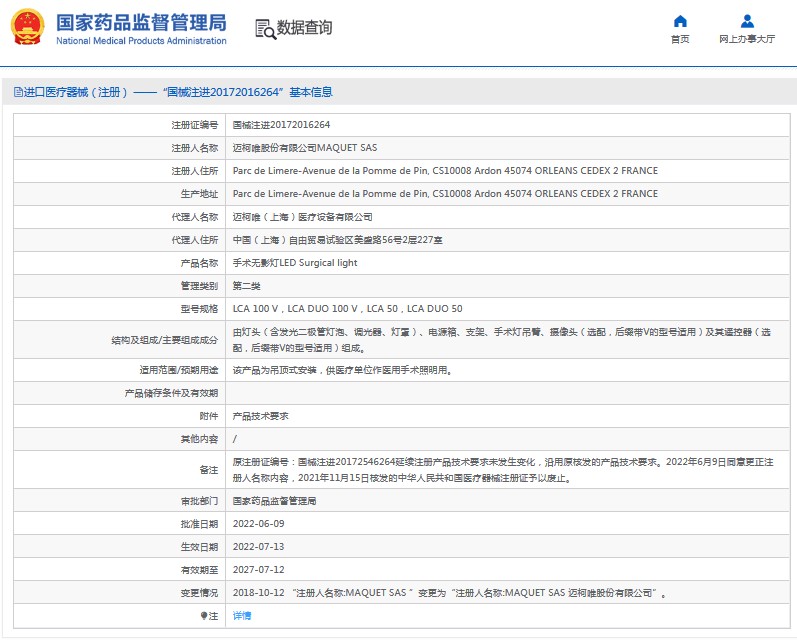The height and width of the screenshot is (640, 797).
Task: Click the 备注 remarks text
Action: click(x=503, y=470)
